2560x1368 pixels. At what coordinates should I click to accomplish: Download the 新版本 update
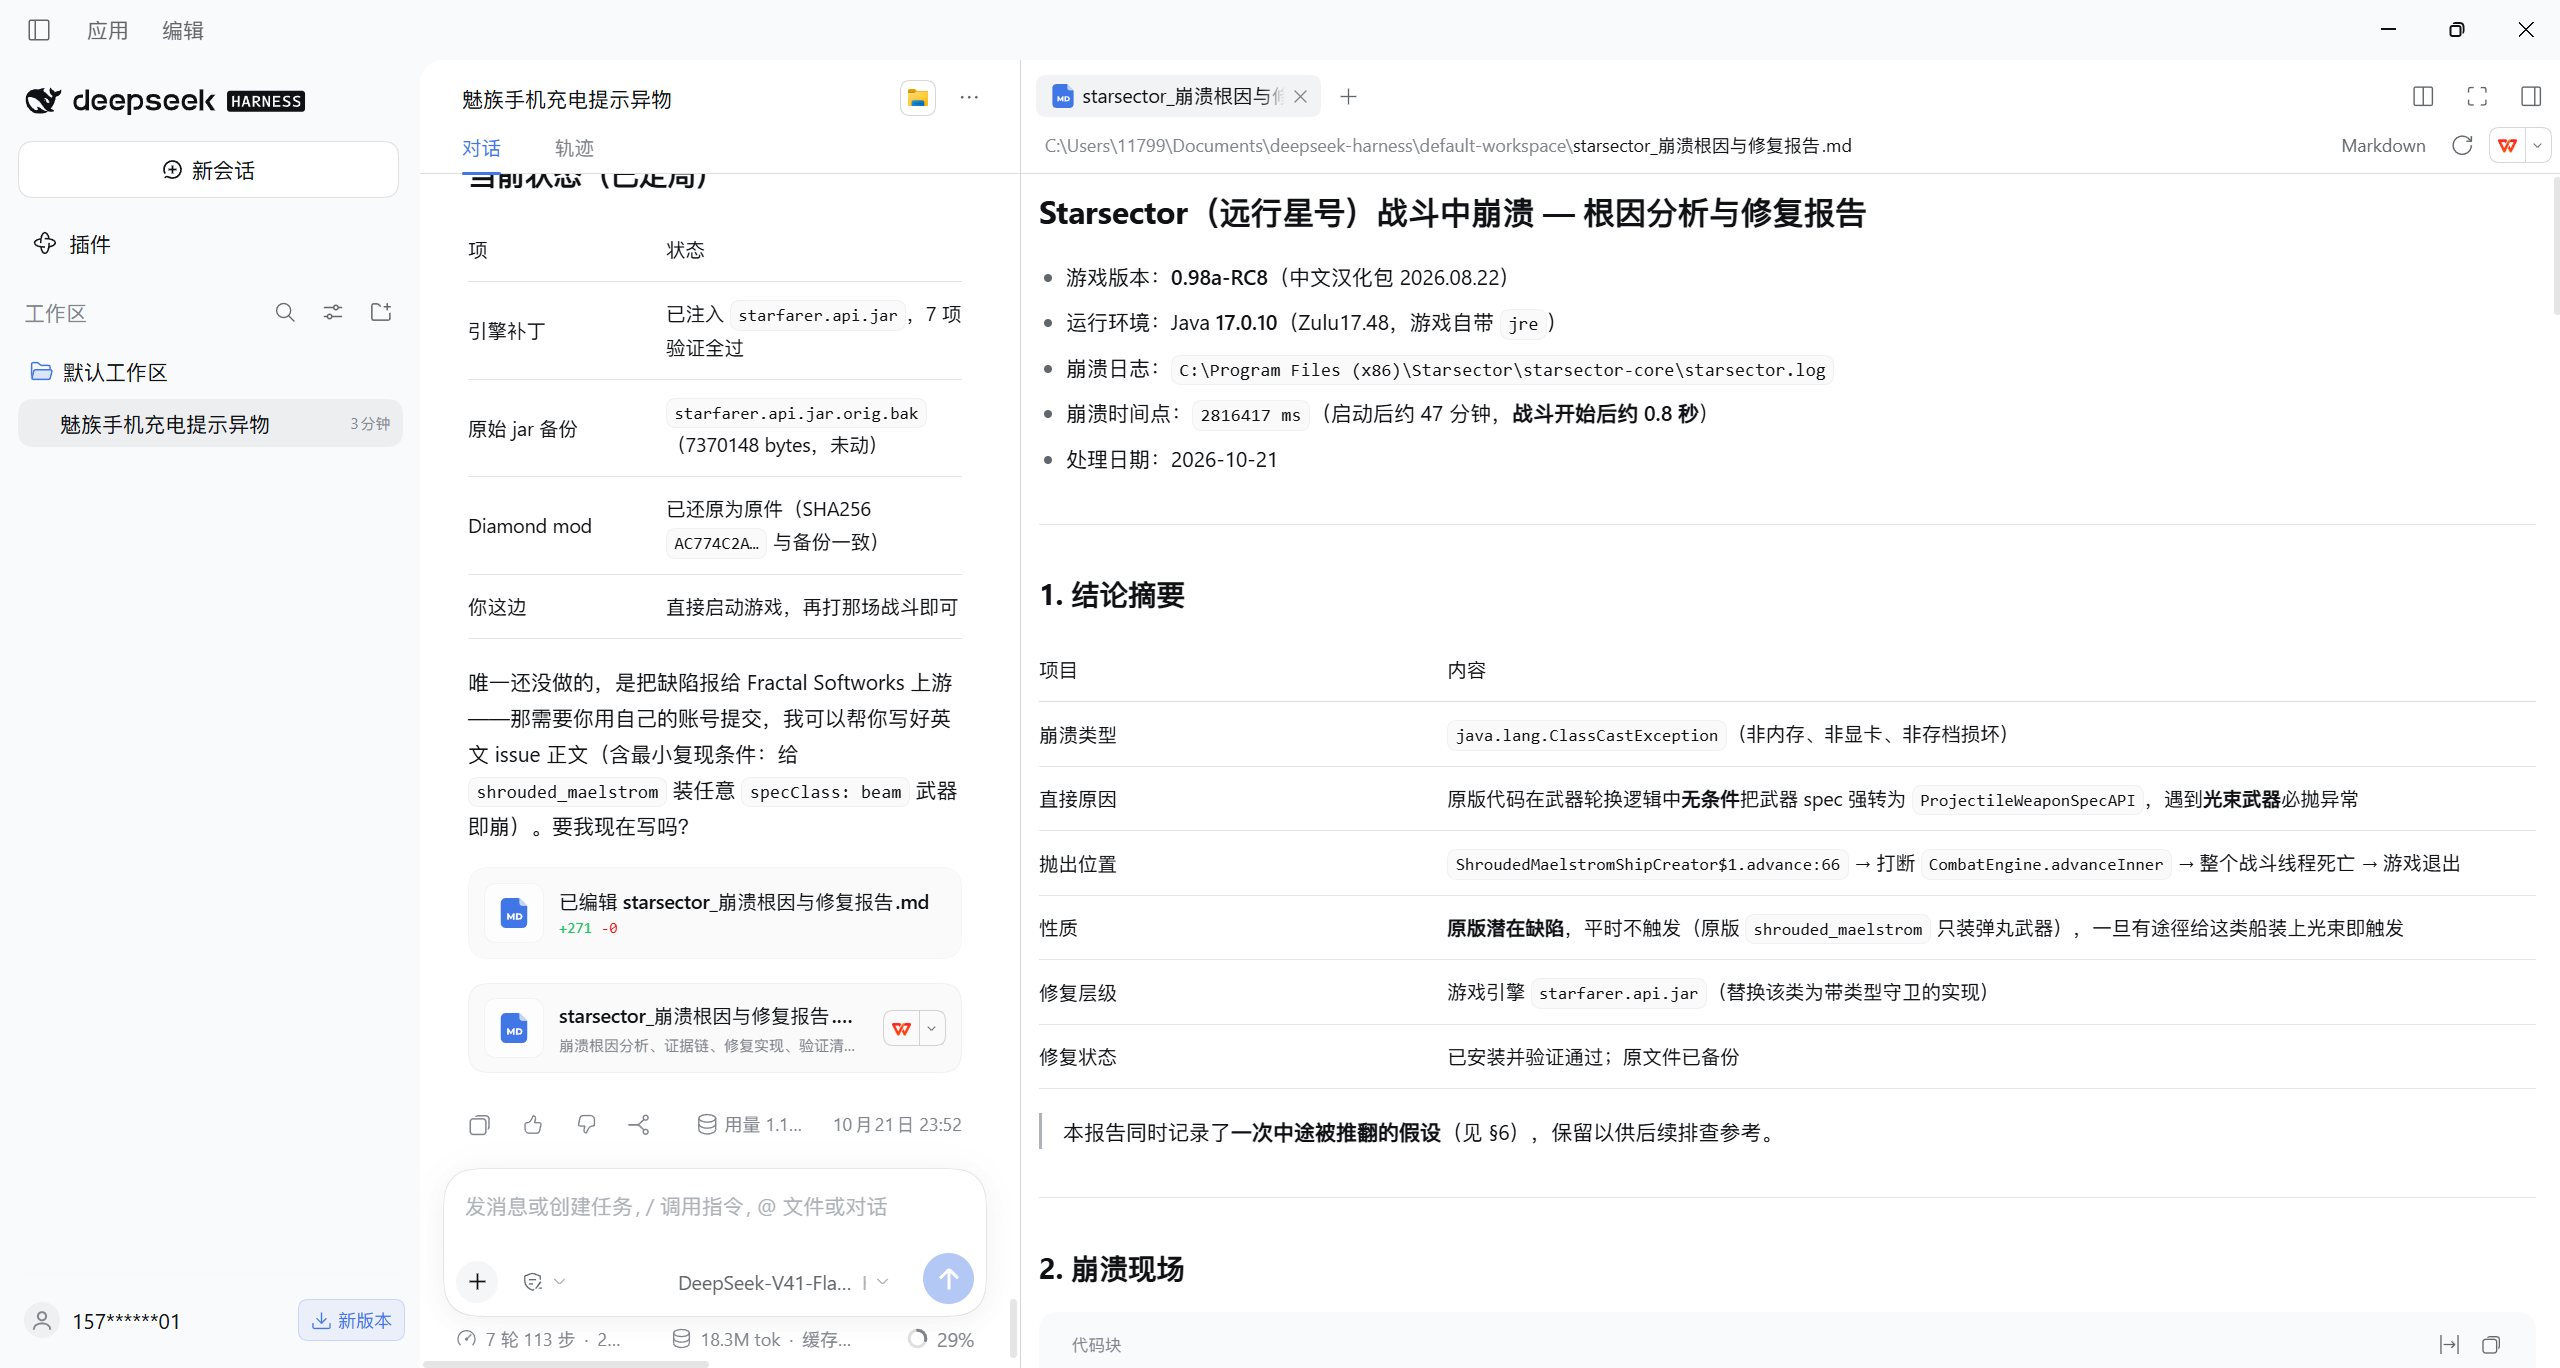pyautogui.click(x=351, y=1321)
